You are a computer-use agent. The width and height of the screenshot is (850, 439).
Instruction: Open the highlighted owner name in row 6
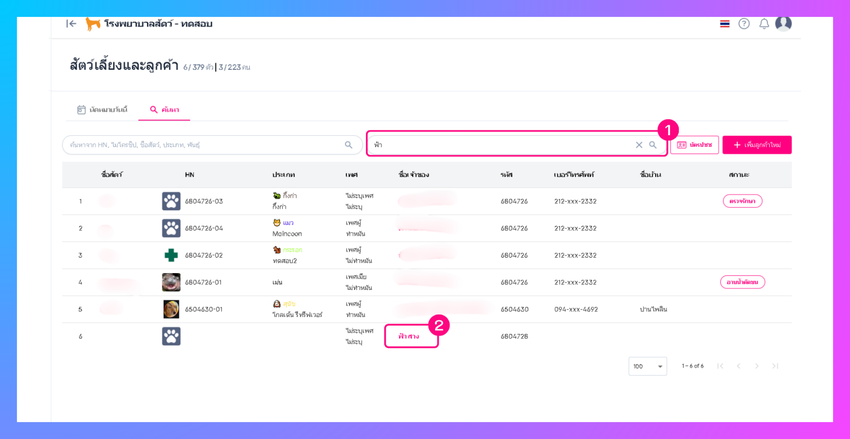(409, 337)
